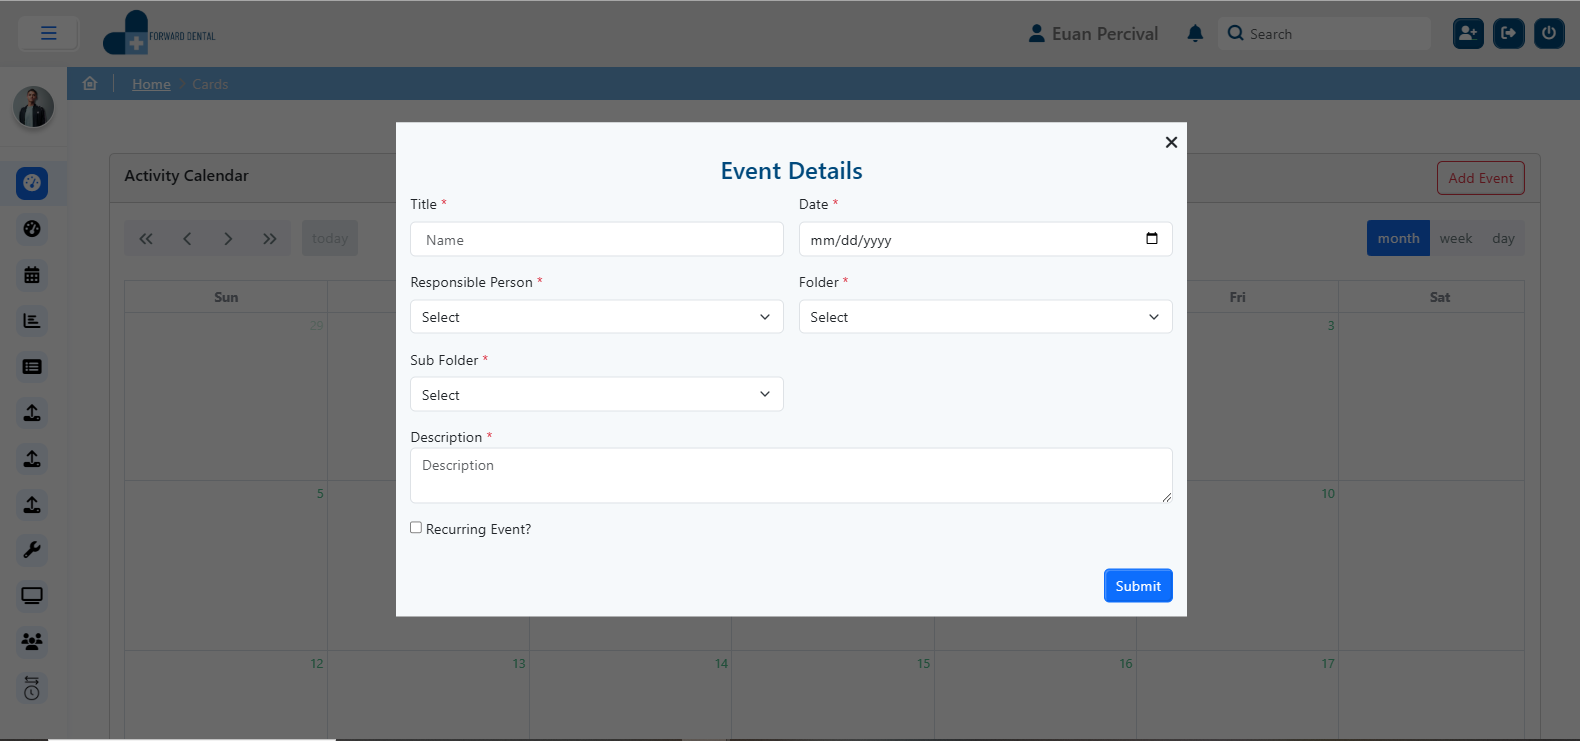Switch calendar to month view

[x=1398, y=238]
